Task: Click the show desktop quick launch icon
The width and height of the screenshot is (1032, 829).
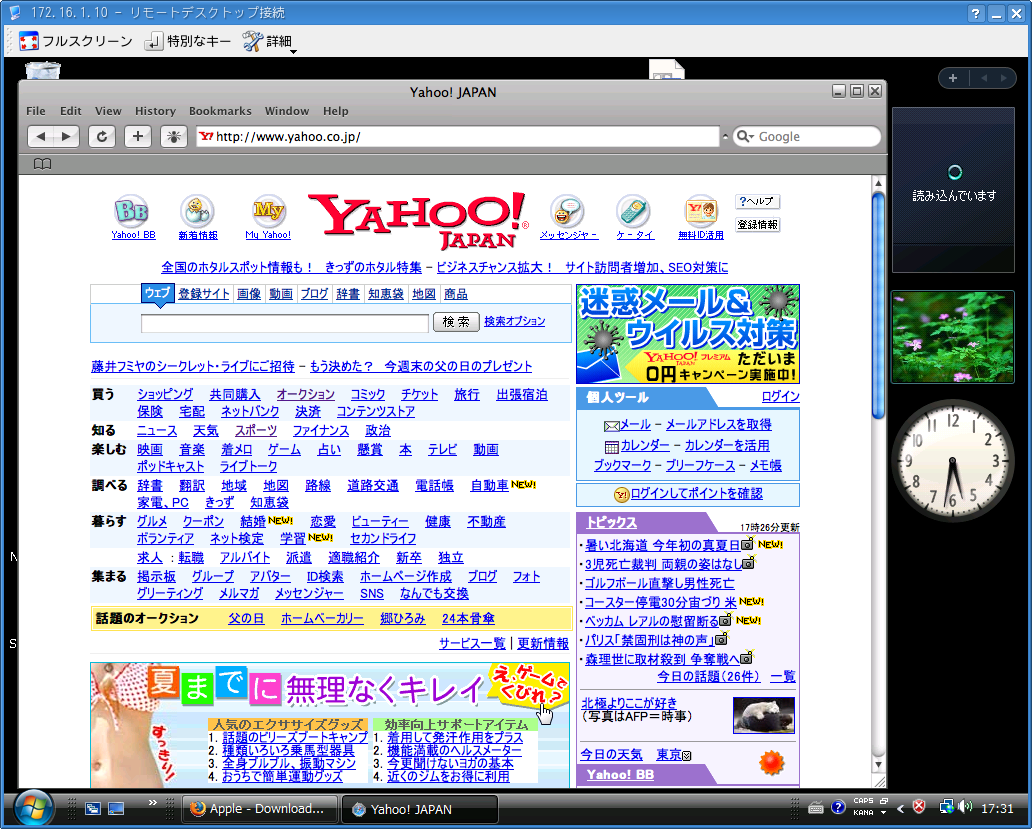Action: (116, 809)
